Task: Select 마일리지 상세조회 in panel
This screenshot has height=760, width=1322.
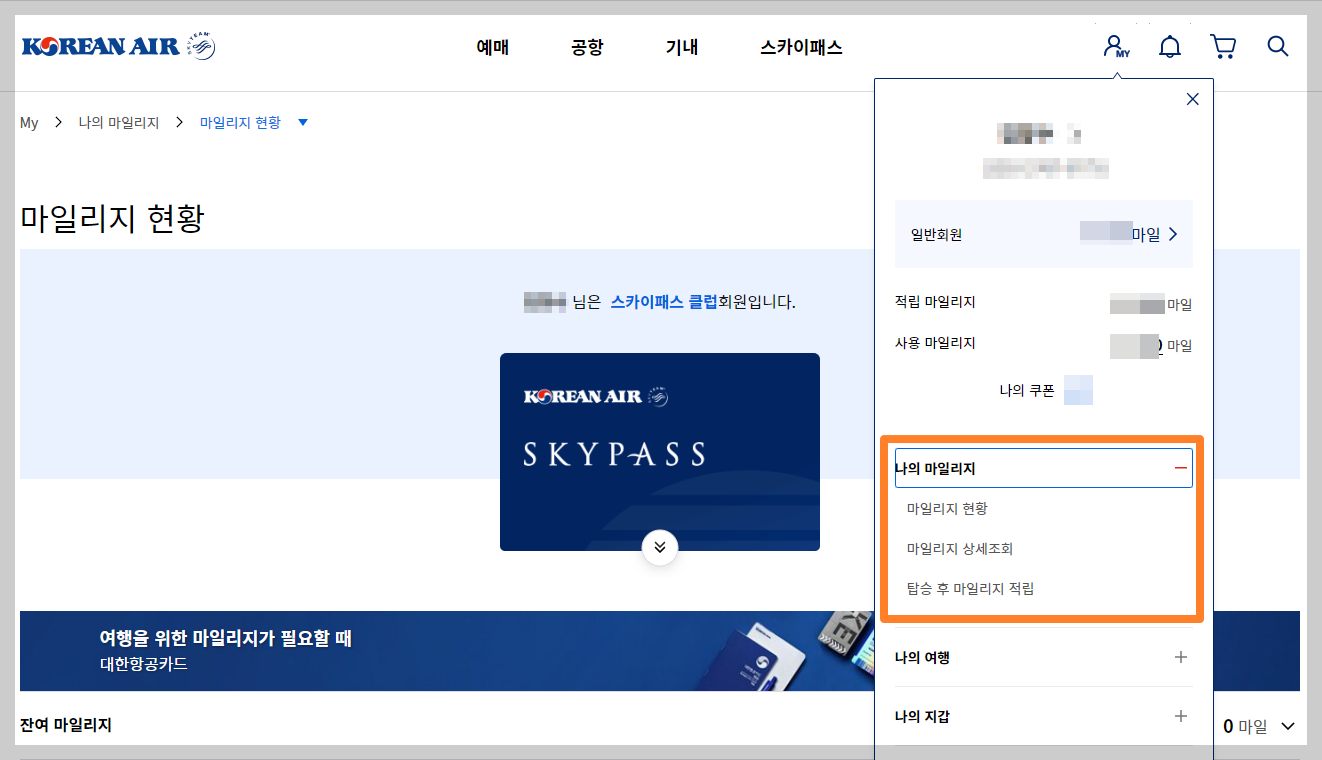Action: pyautogui.click(x=960, y=548)
